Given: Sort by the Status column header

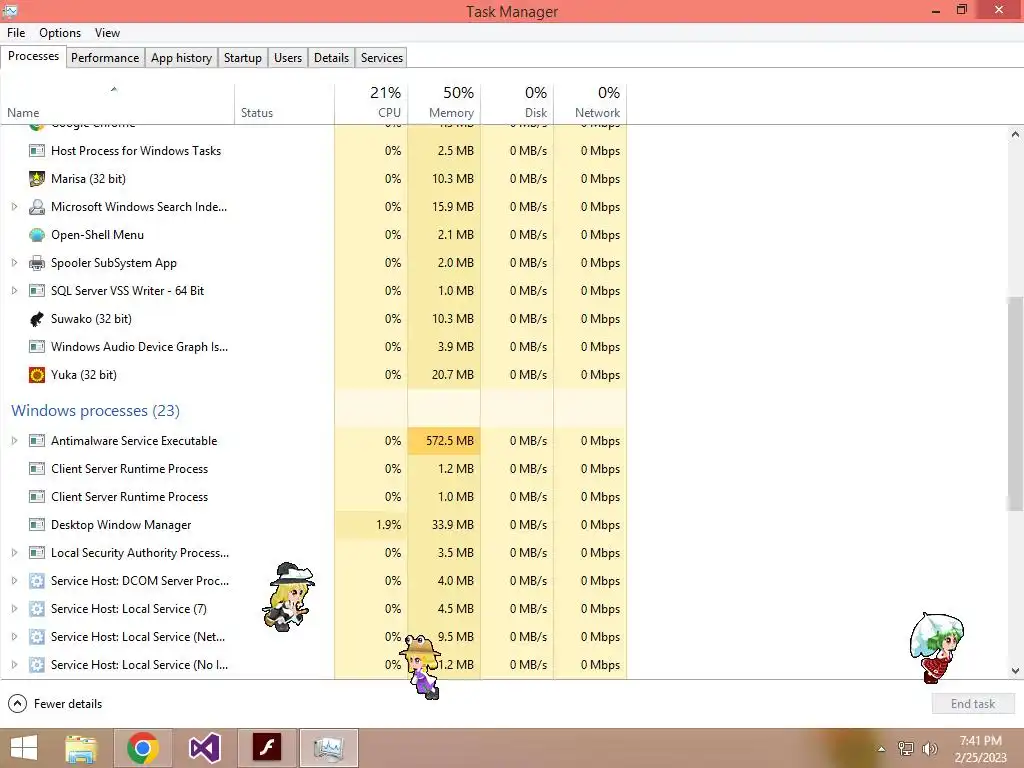Looking at the screenshot, I should pos(284,104).
